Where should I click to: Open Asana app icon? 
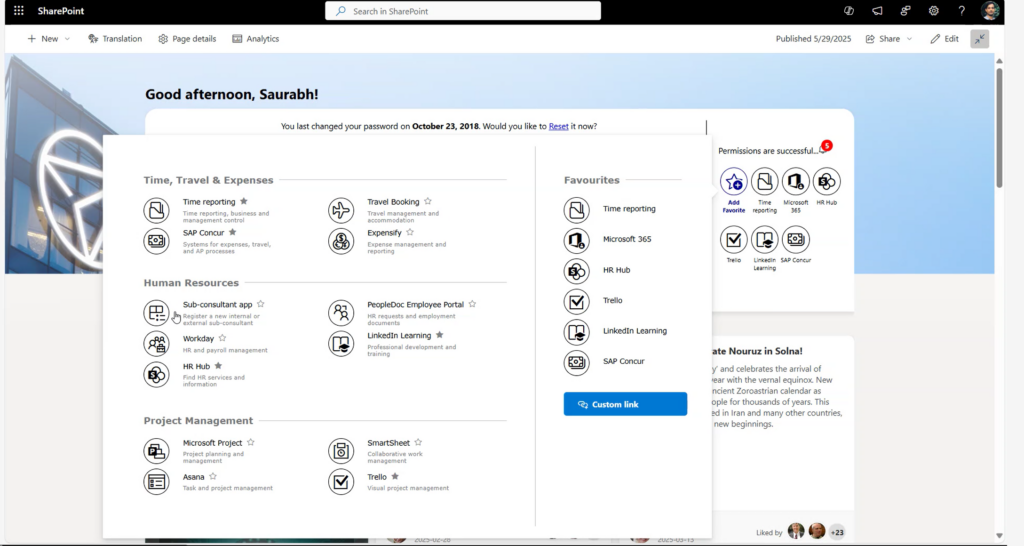(157, 482)
